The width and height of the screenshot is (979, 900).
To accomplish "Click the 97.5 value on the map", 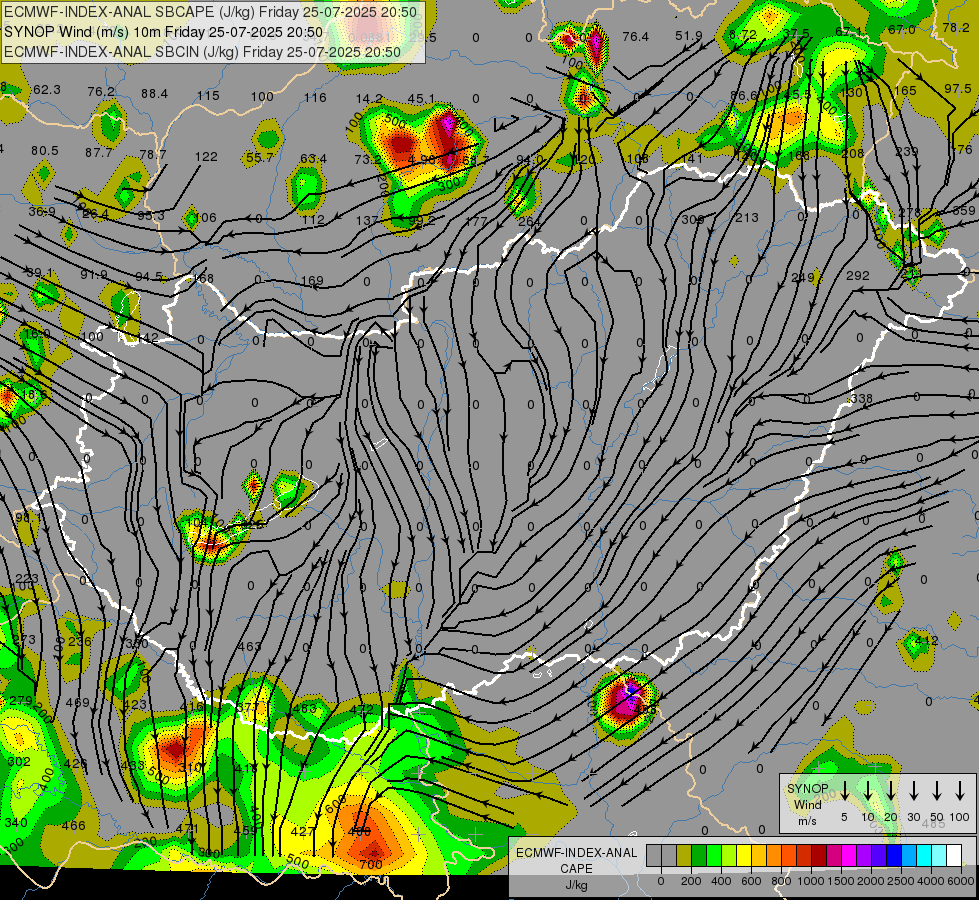I will point(958,89).
